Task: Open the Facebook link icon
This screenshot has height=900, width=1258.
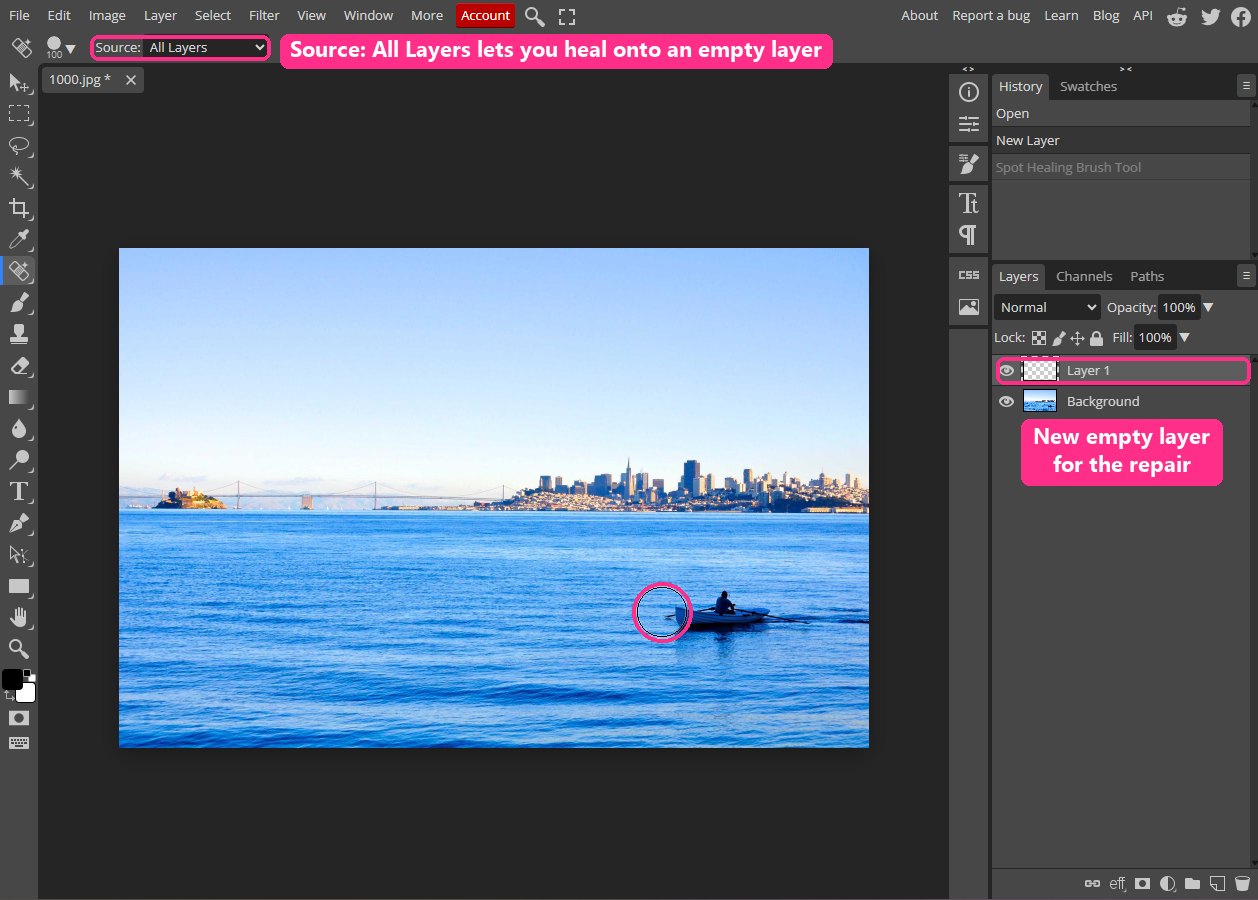Action: pos(1241,16)
